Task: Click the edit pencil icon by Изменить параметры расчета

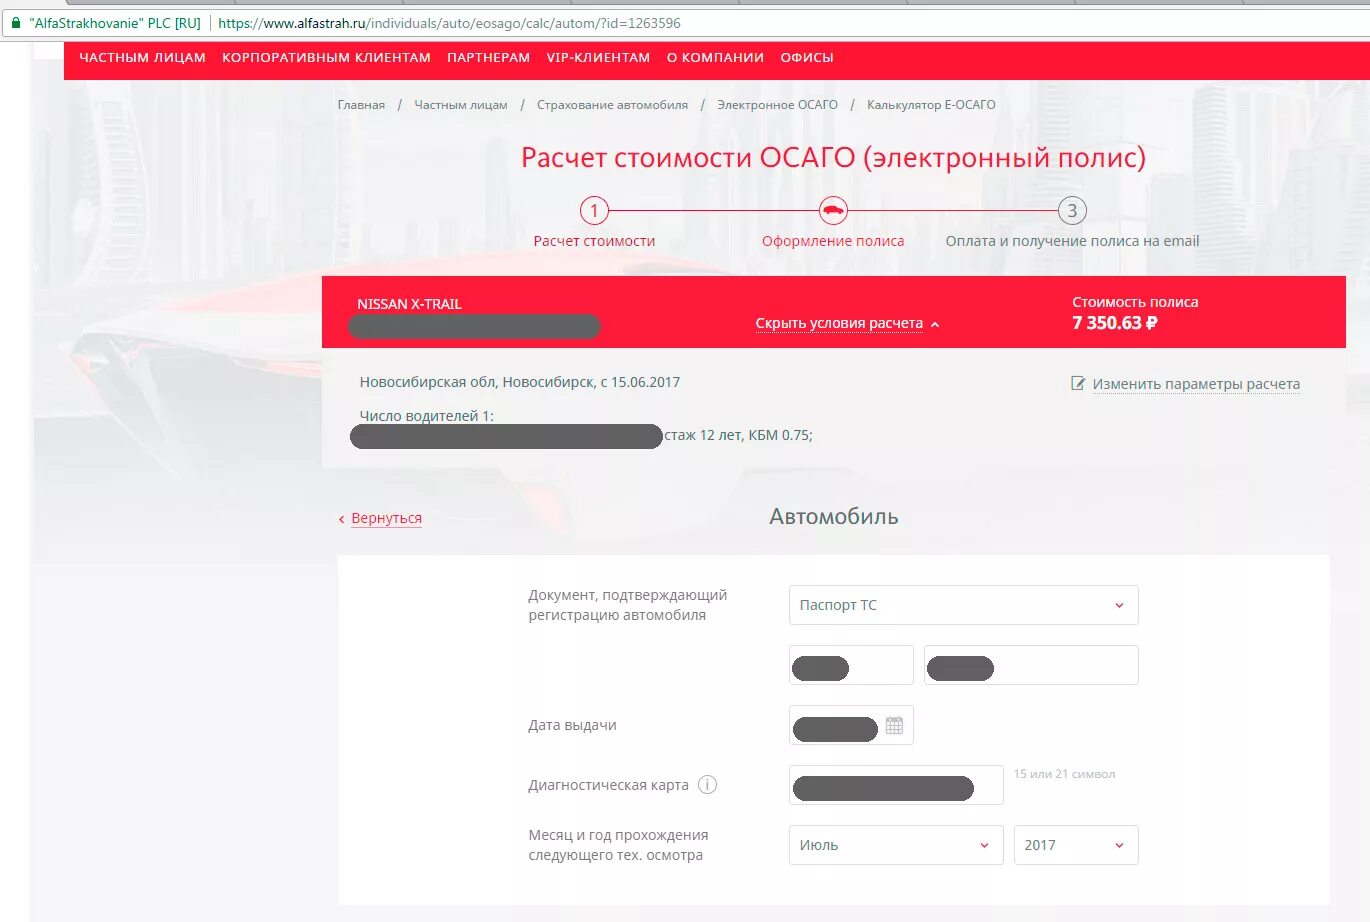Action: [x=1078, y=383]
